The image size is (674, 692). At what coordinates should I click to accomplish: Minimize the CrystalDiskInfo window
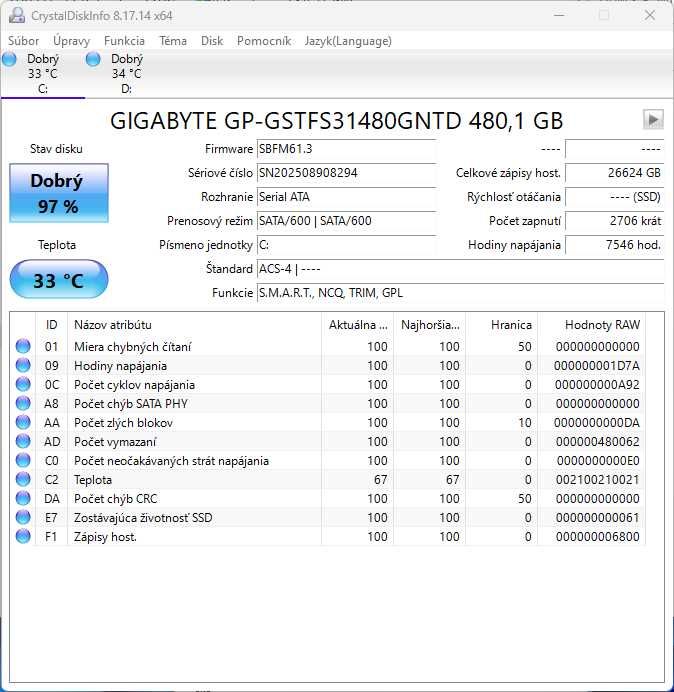coord(559,15)
